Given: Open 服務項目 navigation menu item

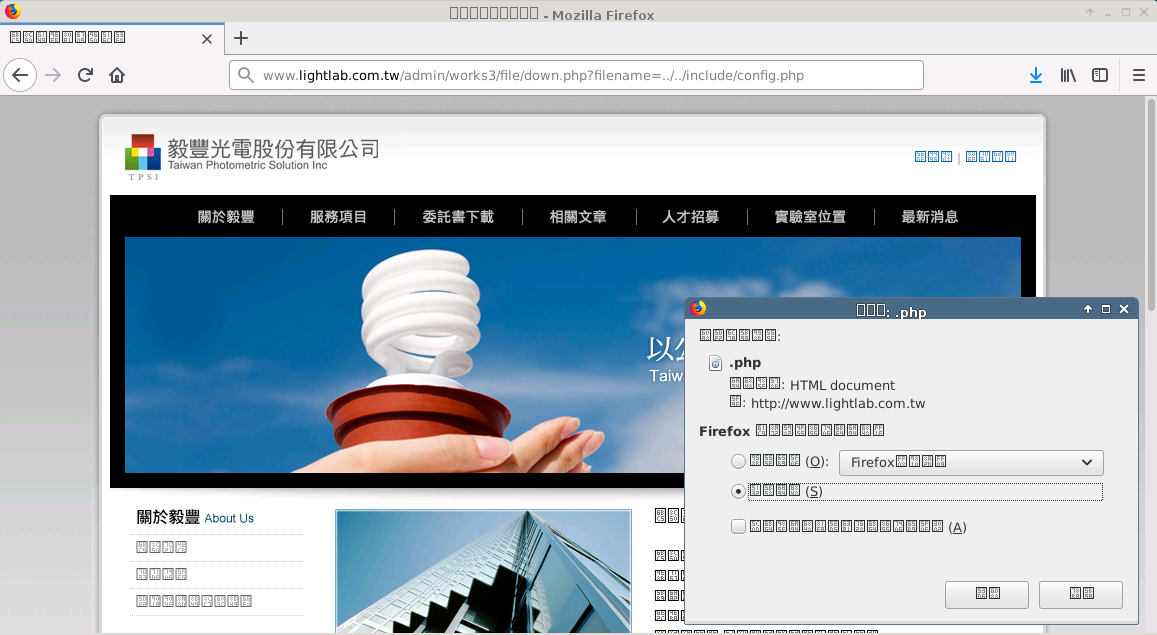Looking at the screenshot, I should 338,217.
